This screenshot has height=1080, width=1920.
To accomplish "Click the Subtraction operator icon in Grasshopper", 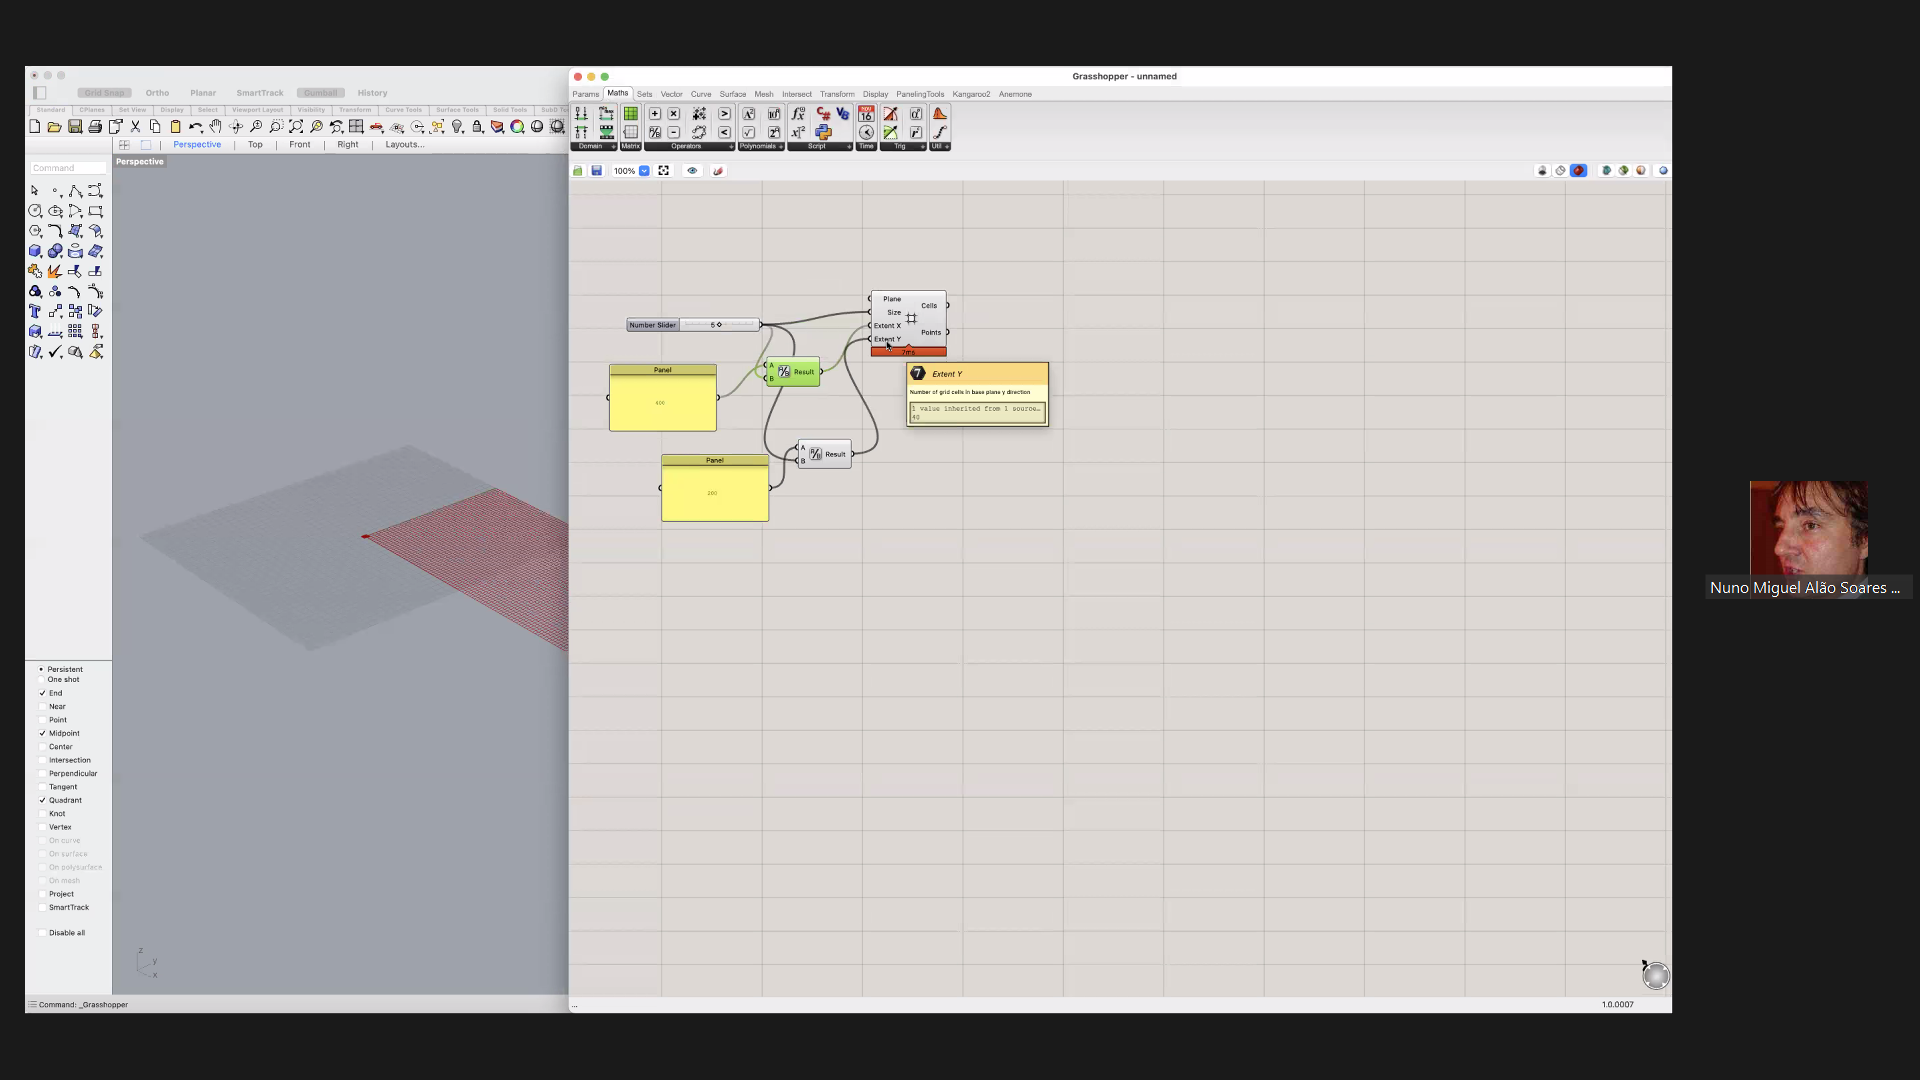I will coord(674,132).
